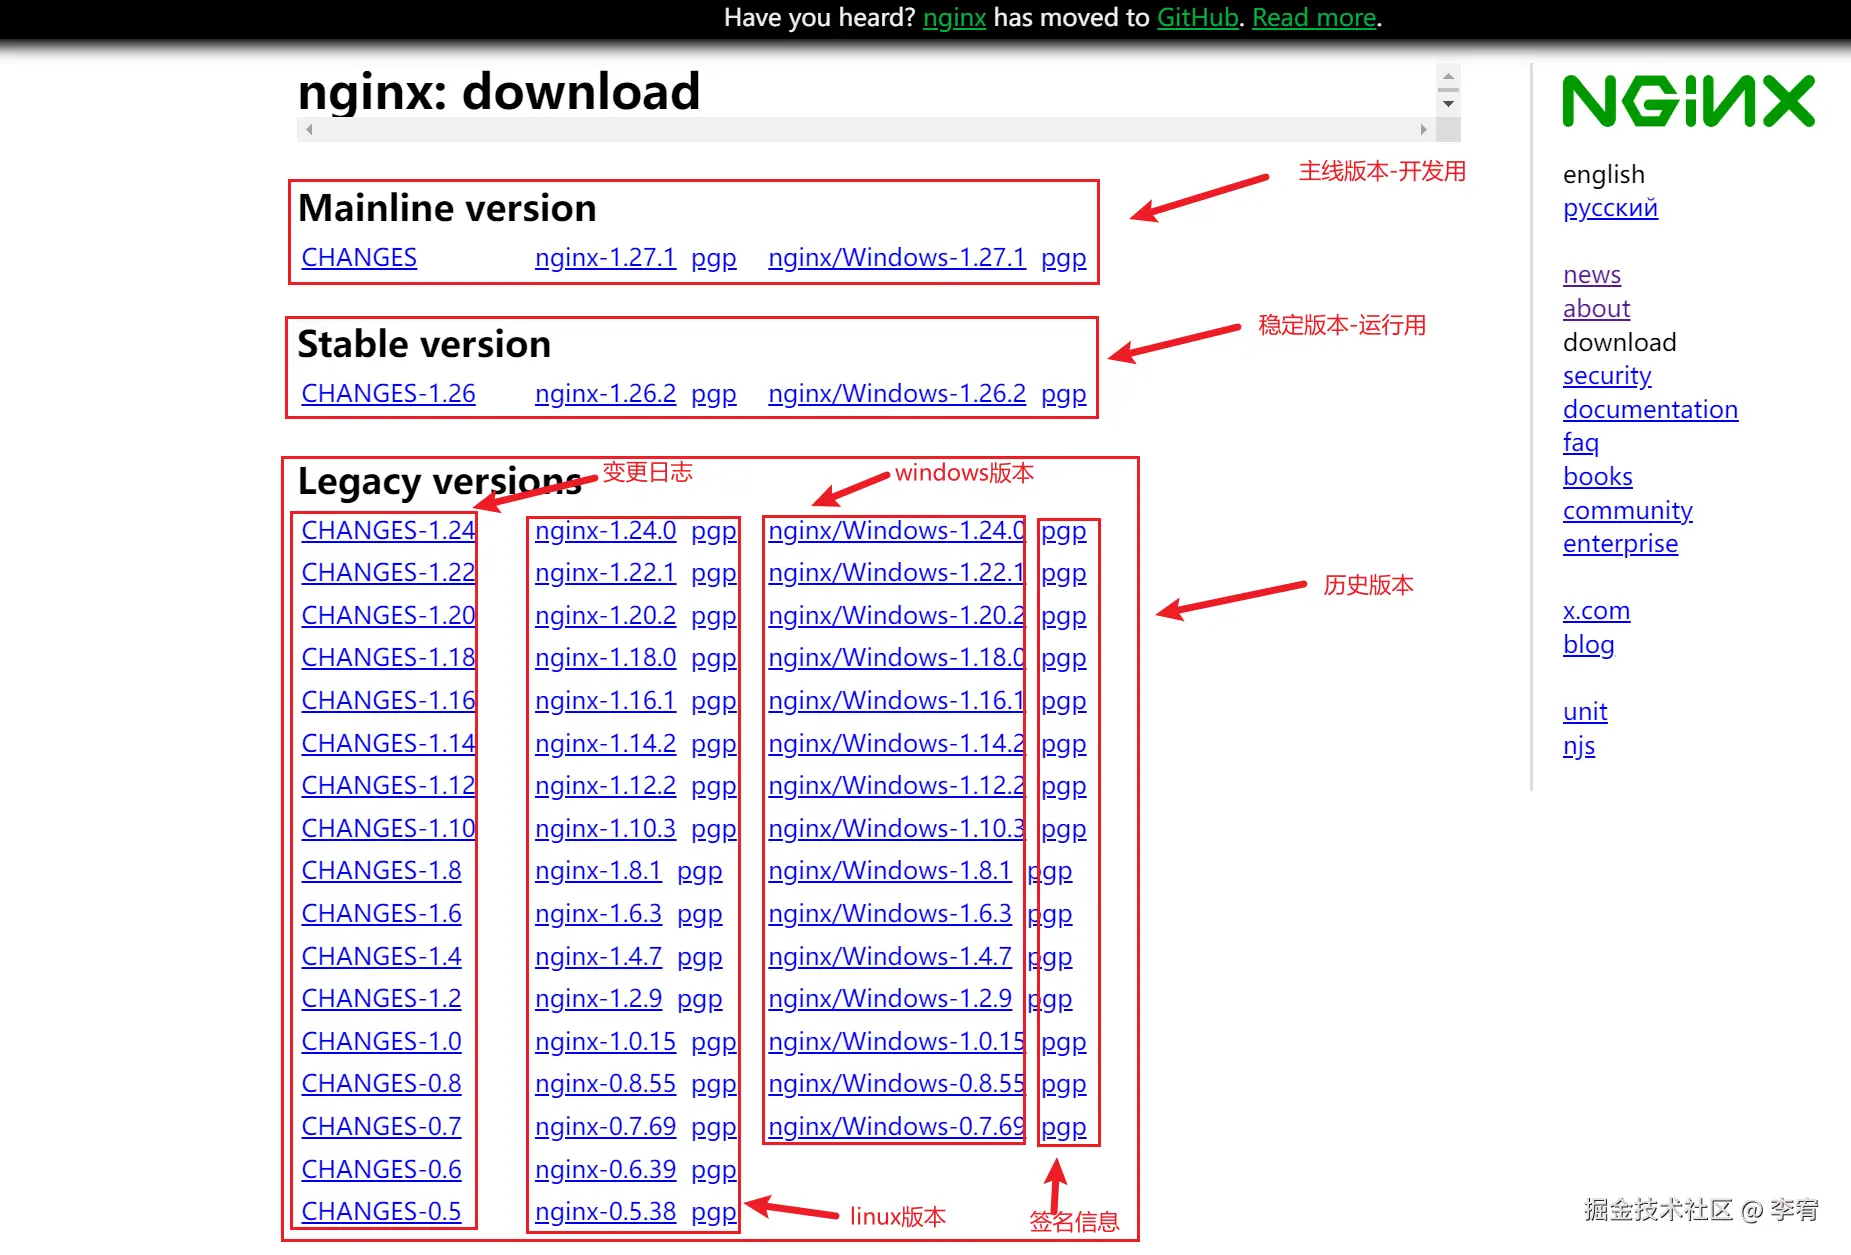Open the CHANGES-1.16 changelog

tap(388, 701)
